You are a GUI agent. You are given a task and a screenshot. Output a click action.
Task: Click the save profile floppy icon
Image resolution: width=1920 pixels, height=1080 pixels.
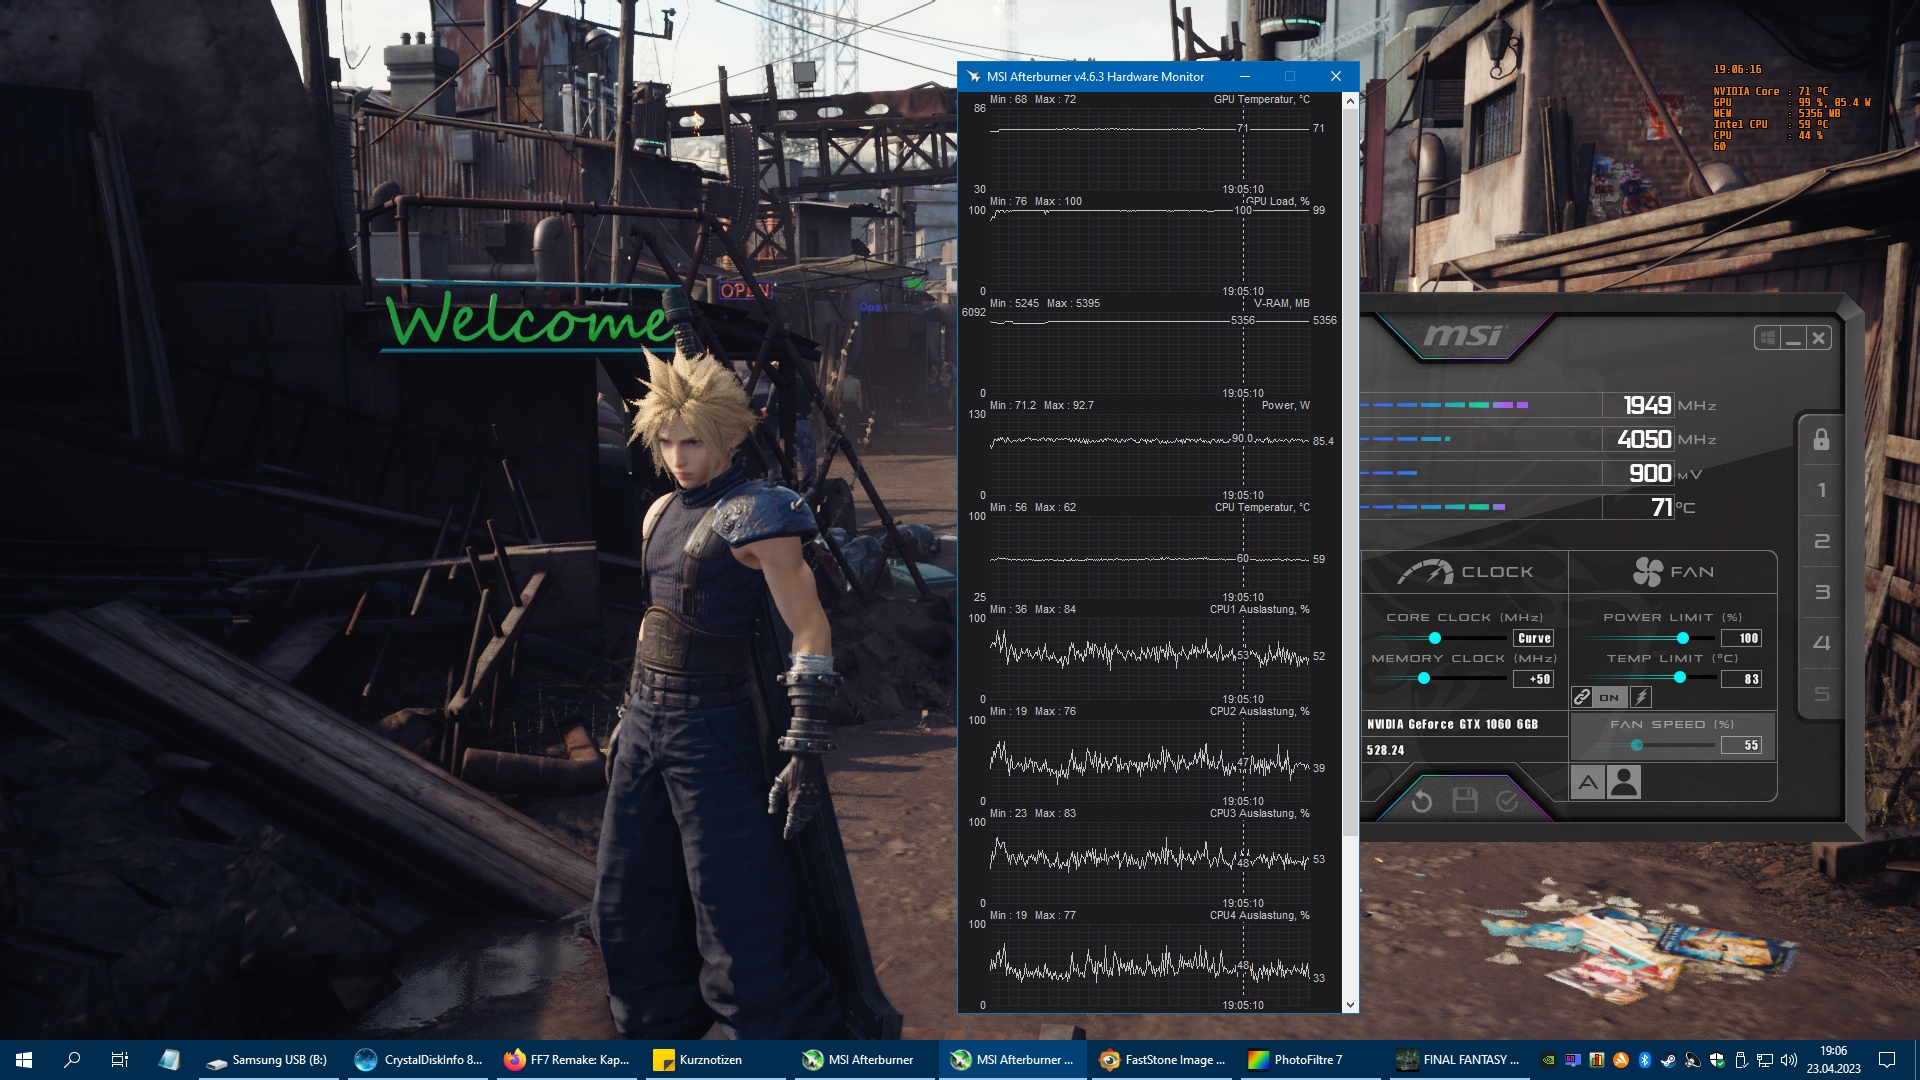coord(1465,800)
